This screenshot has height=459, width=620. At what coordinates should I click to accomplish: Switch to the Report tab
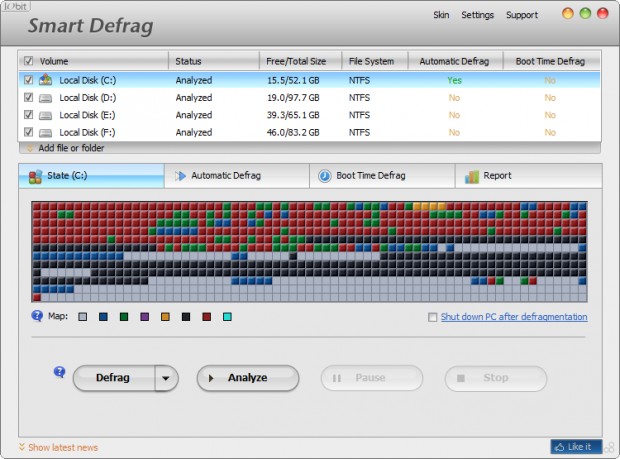coord(529,176)
